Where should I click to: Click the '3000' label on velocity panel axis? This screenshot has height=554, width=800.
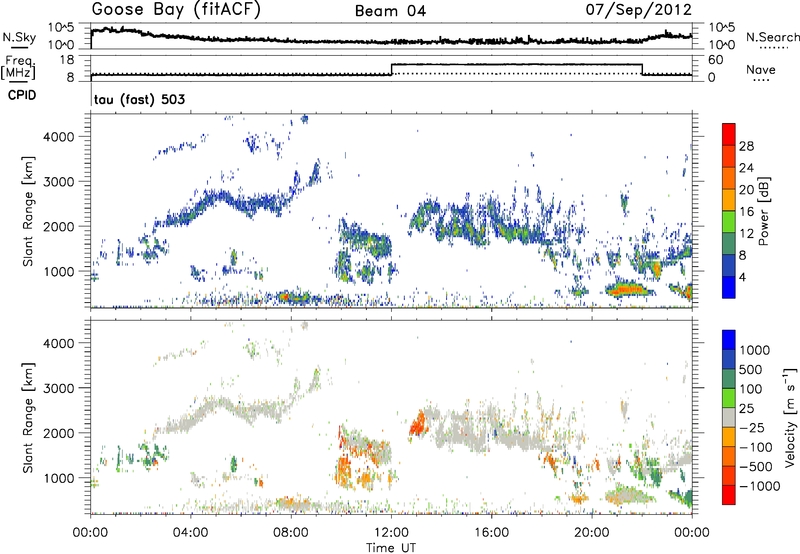click(x=59, y=388)
